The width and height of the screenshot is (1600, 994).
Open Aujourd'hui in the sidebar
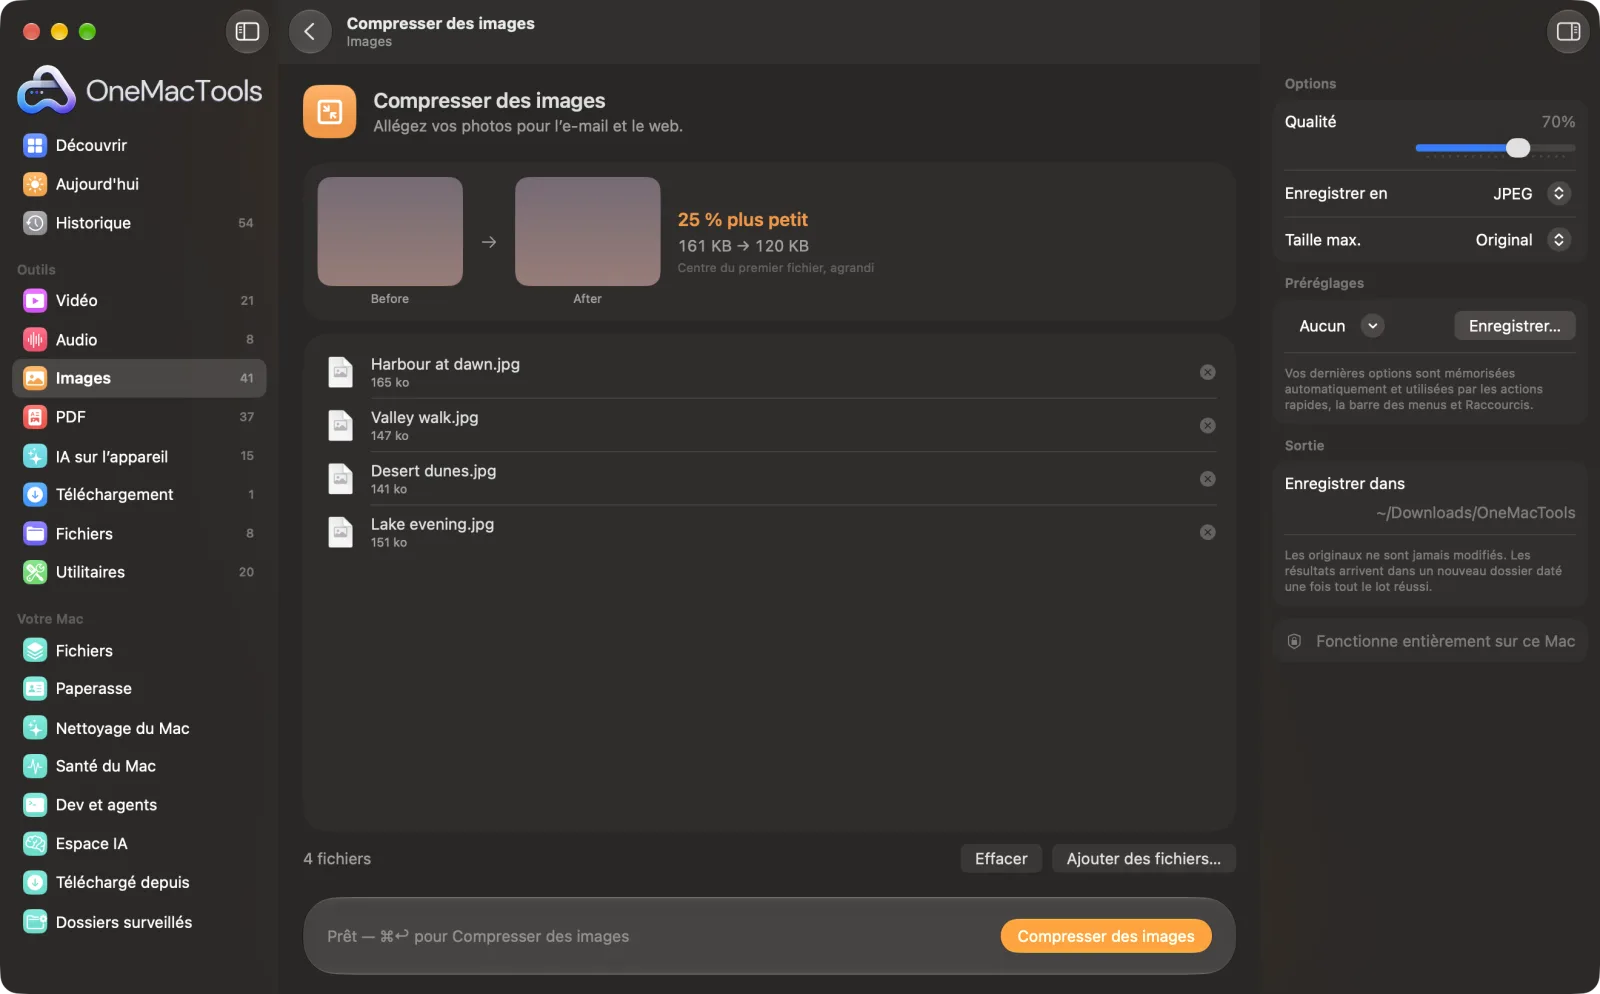point(139,184)
